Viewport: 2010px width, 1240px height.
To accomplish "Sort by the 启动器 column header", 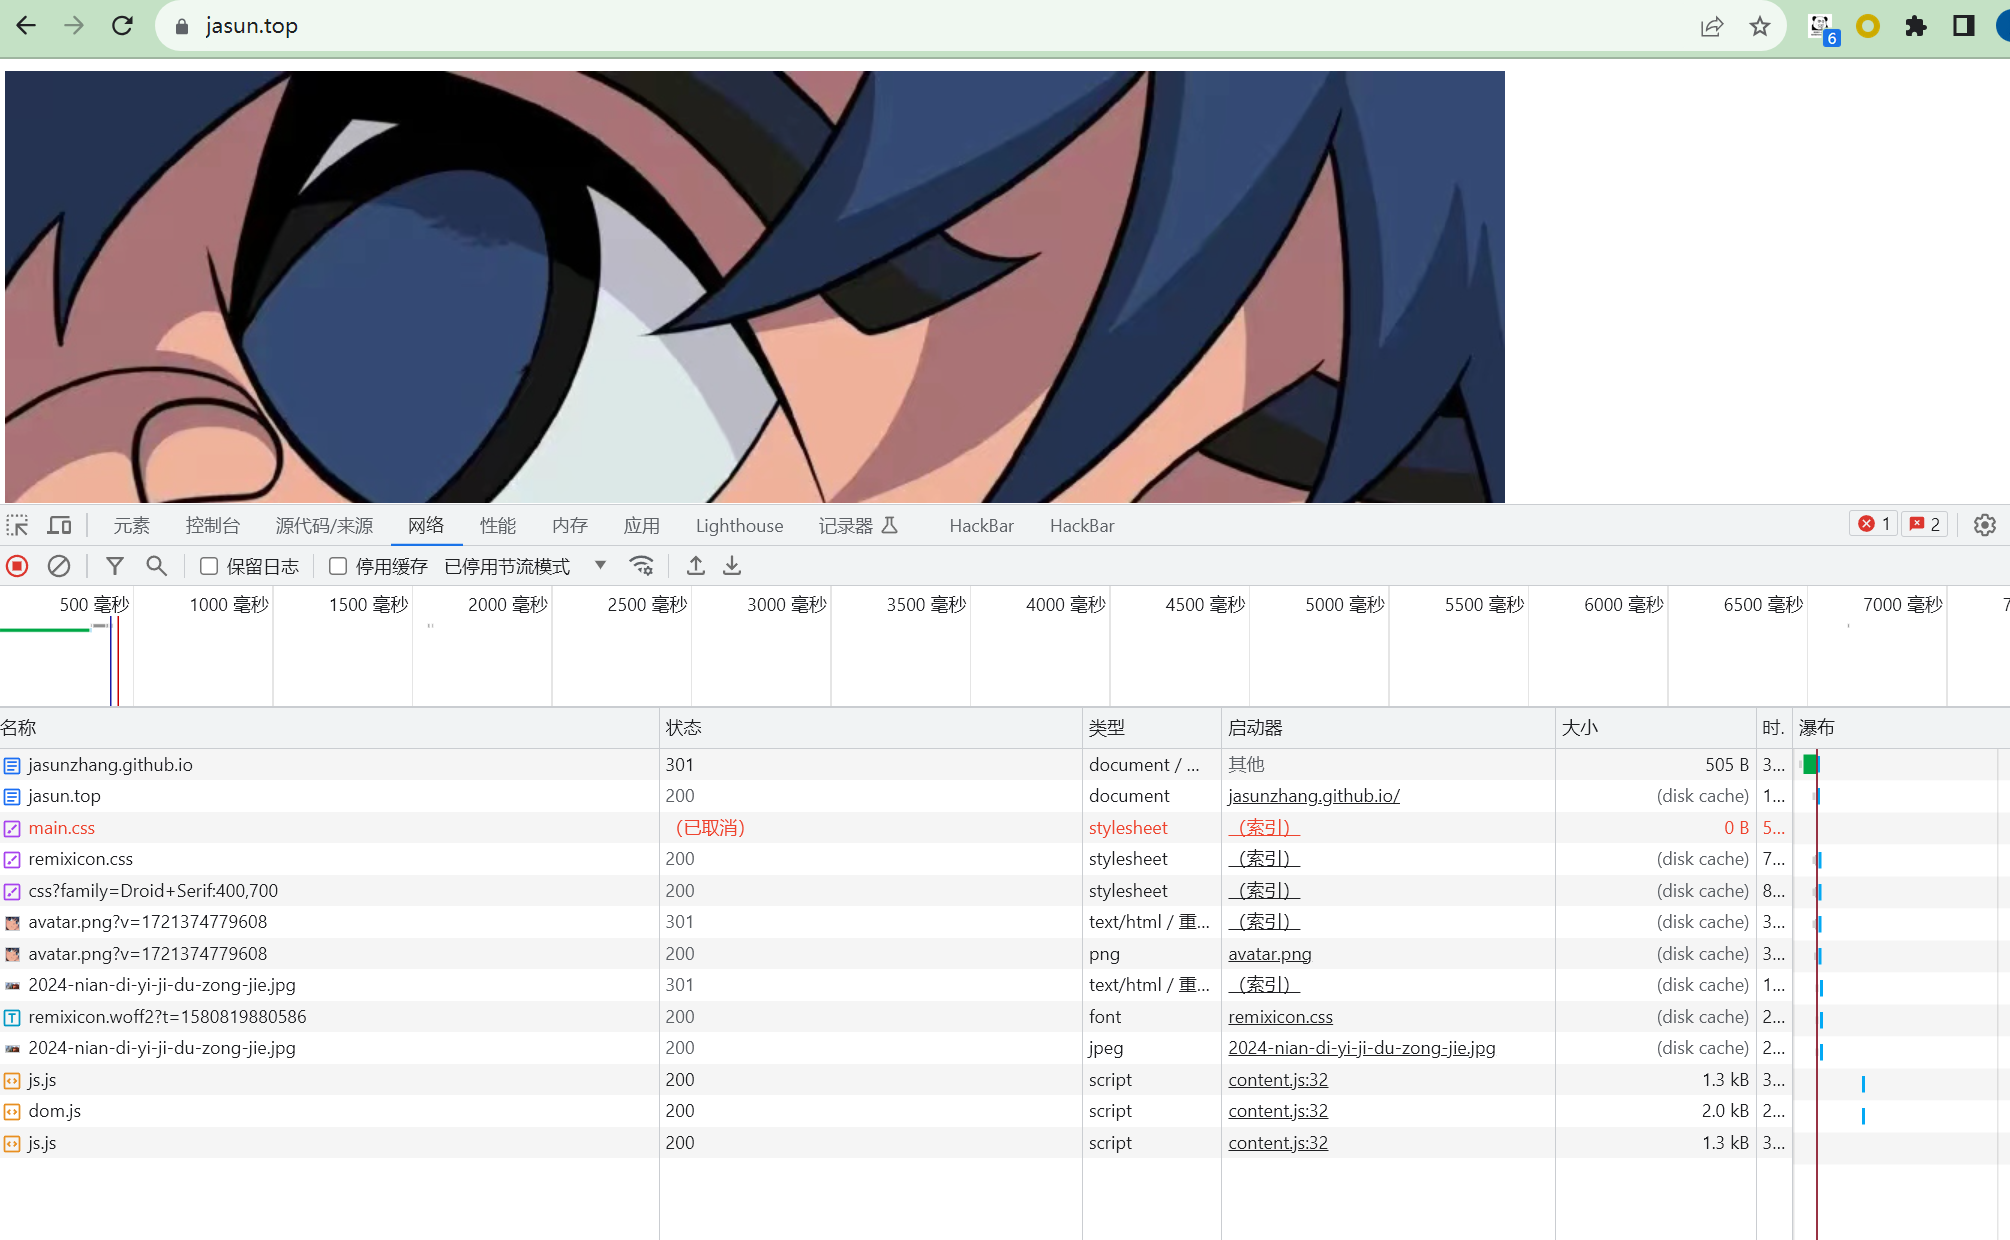I will [1388, 728].
